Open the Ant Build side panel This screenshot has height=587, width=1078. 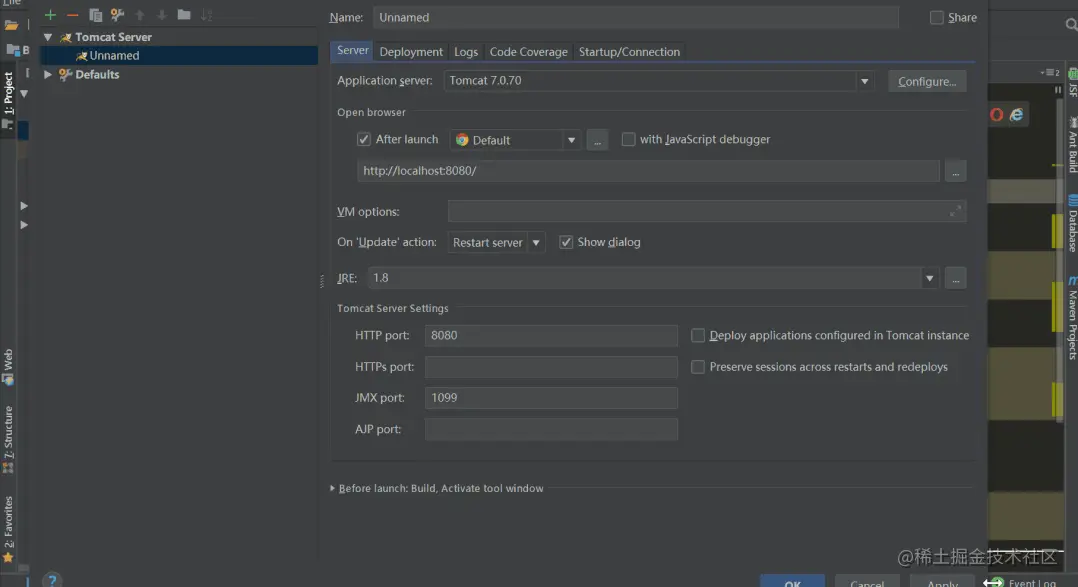pyautogui.click(x=1072, y=146)
